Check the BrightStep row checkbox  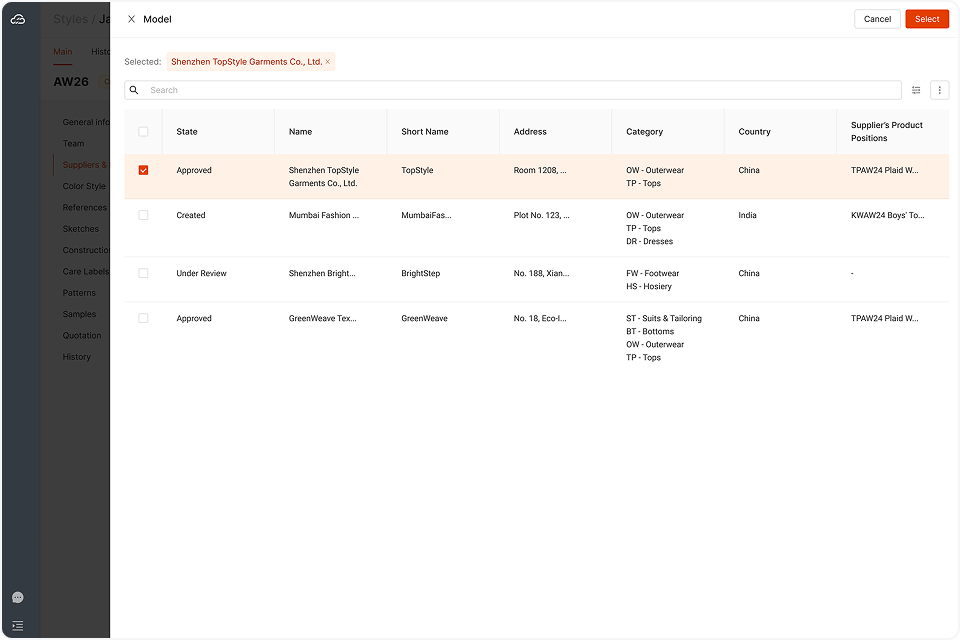click(x=143, y=273)
